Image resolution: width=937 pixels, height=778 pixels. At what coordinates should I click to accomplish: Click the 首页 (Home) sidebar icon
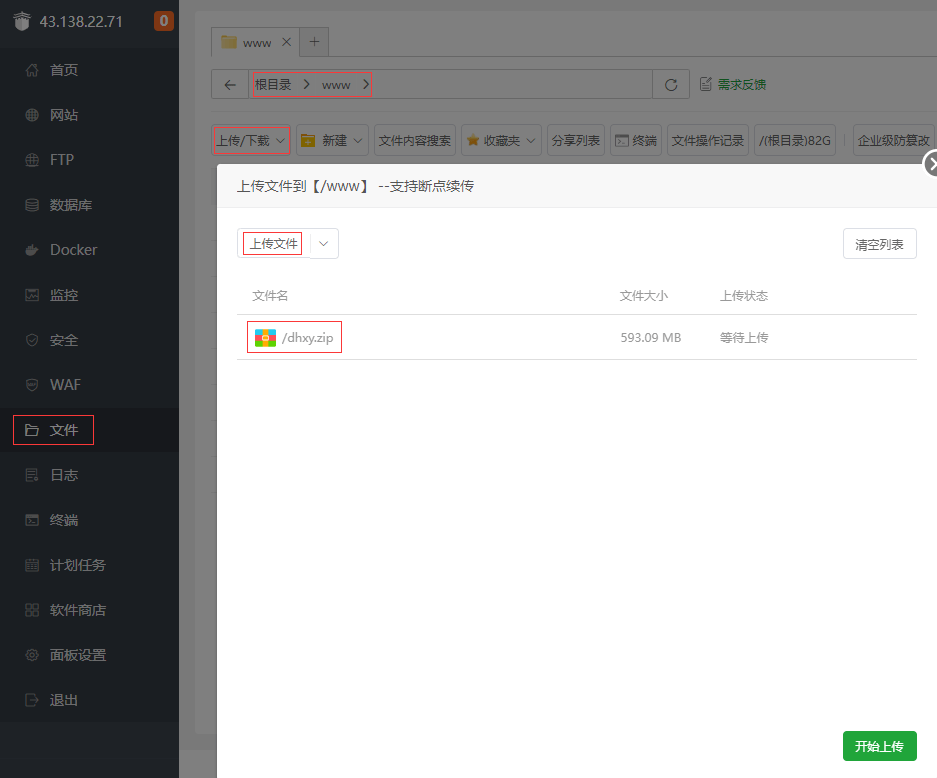pyautogui.click(x=63, y=69)
